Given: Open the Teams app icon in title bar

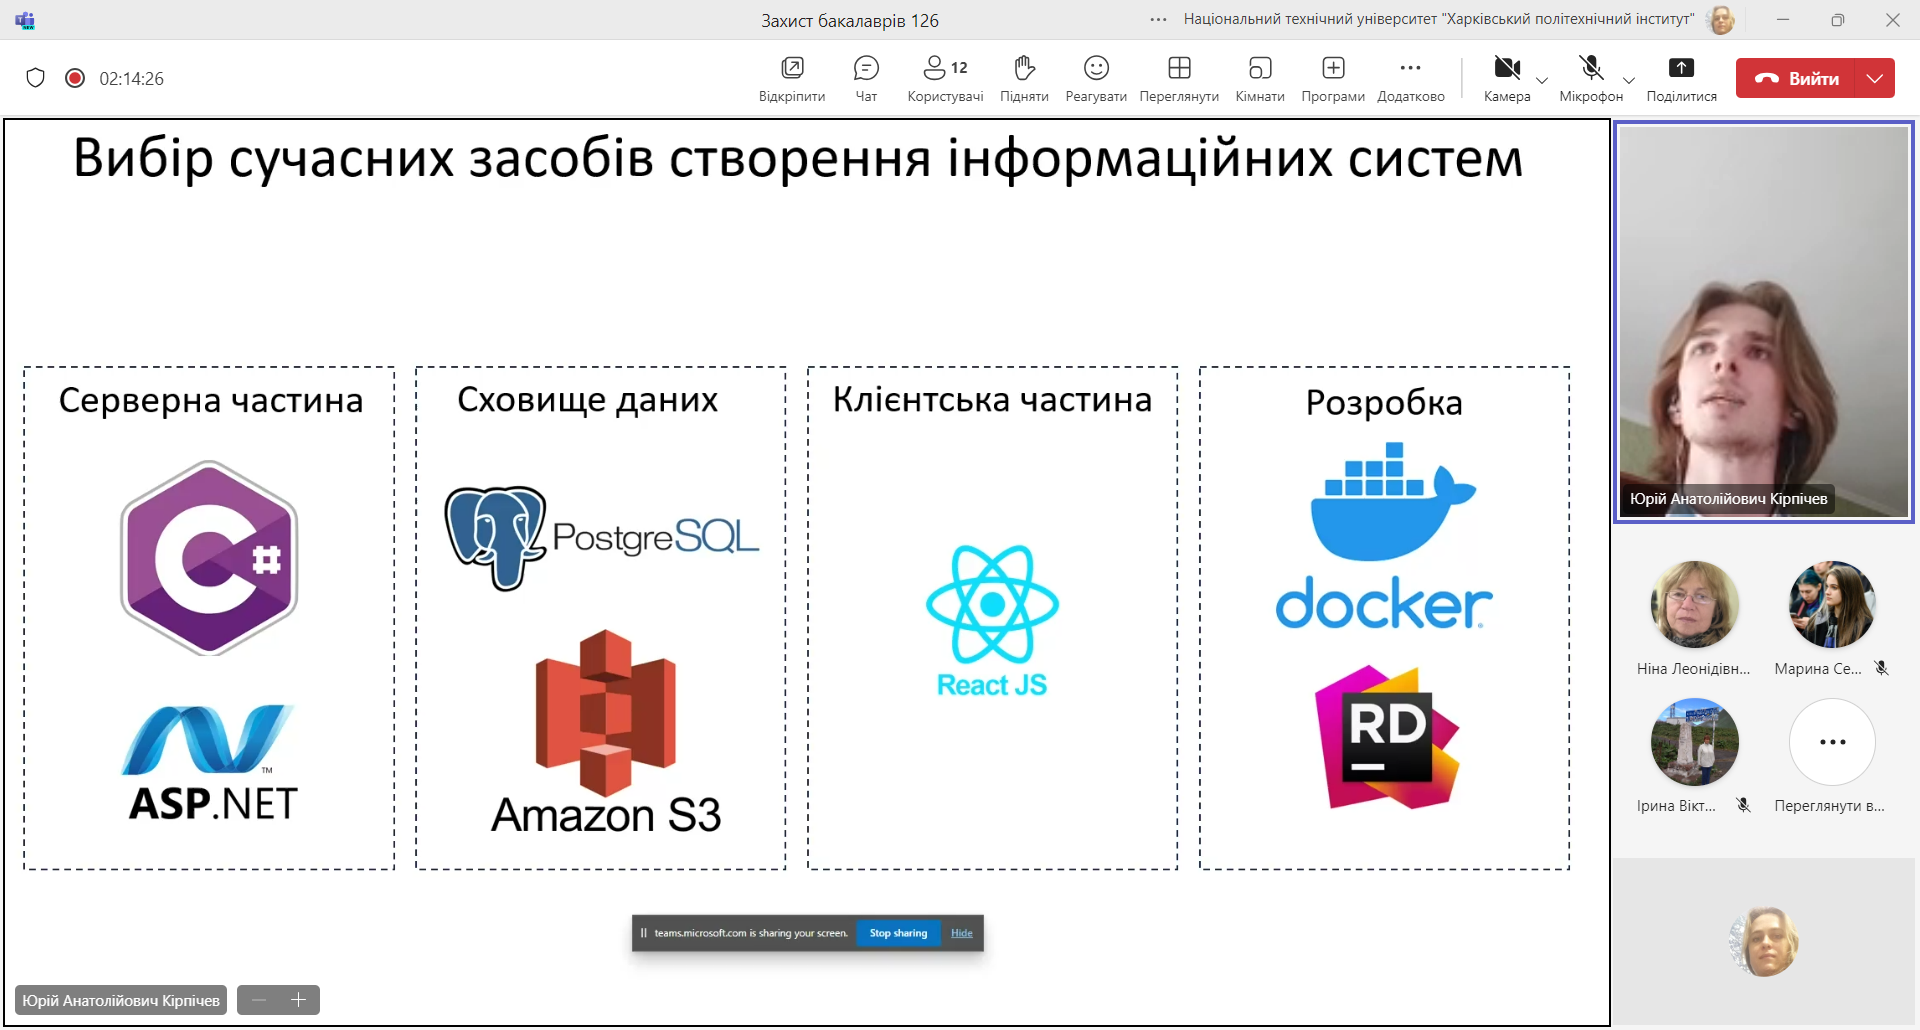Looking at the screenshot, I should pyautogui.click(x=25, y=20).
